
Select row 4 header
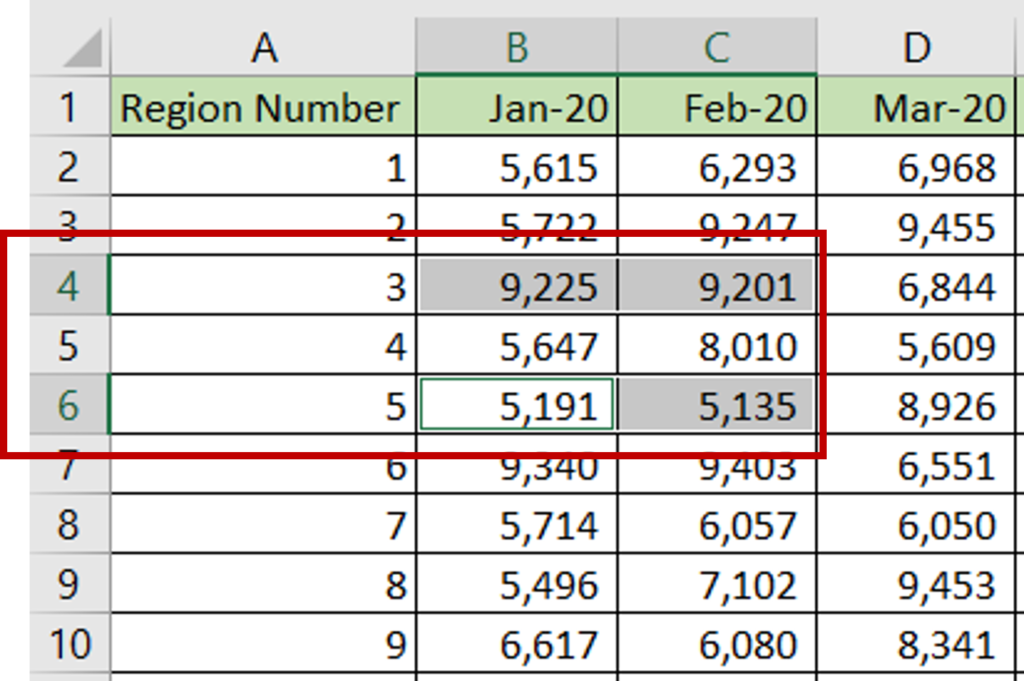(70, 285)
